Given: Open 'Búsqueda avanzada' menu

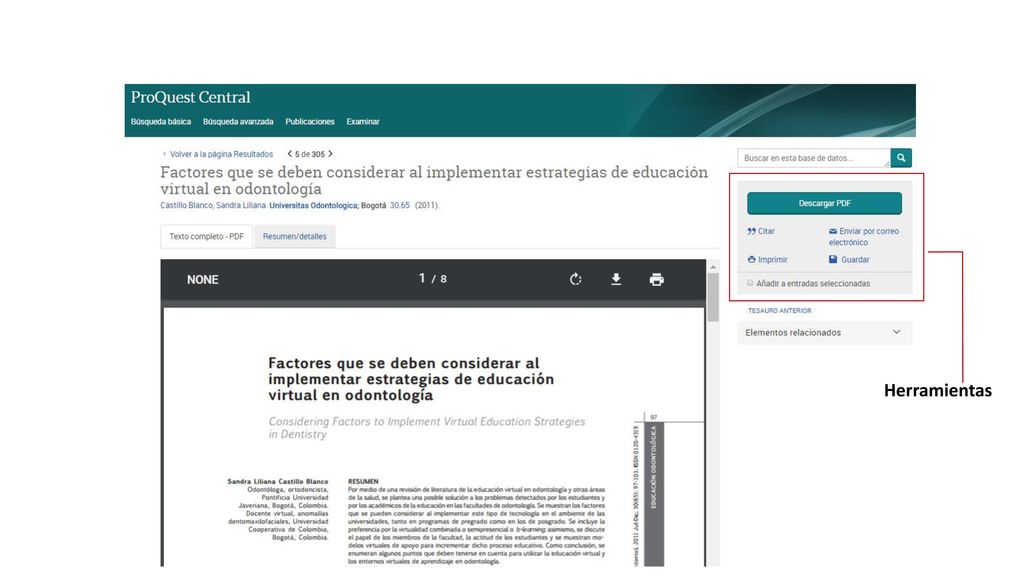Looking at the screenshot, I should pos(238,121).
